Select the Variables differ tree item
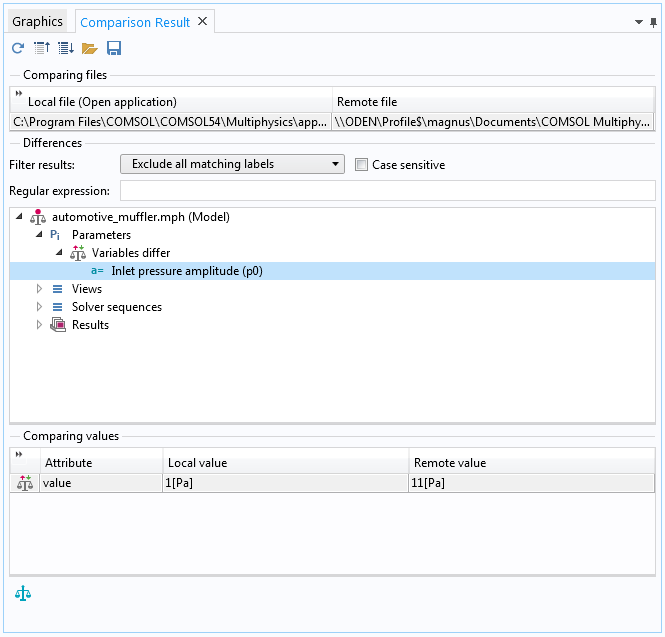This screenshot has height=637, width=665. (131, 253)
